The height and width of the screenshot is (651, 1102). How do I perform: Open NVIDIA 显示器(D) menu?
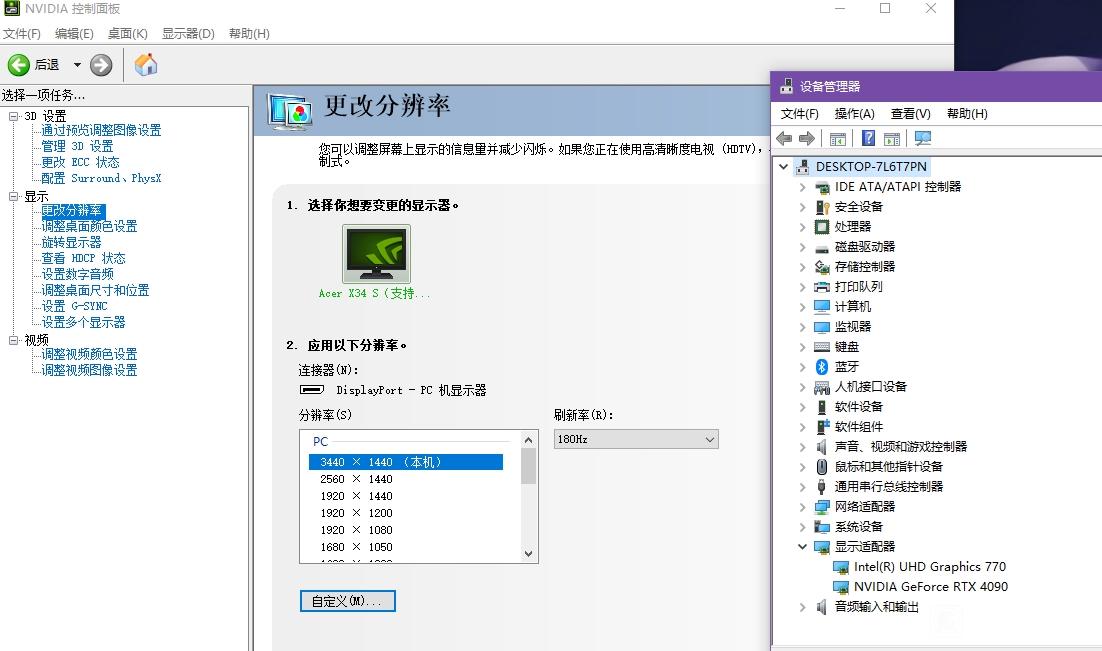coord(188,34)
